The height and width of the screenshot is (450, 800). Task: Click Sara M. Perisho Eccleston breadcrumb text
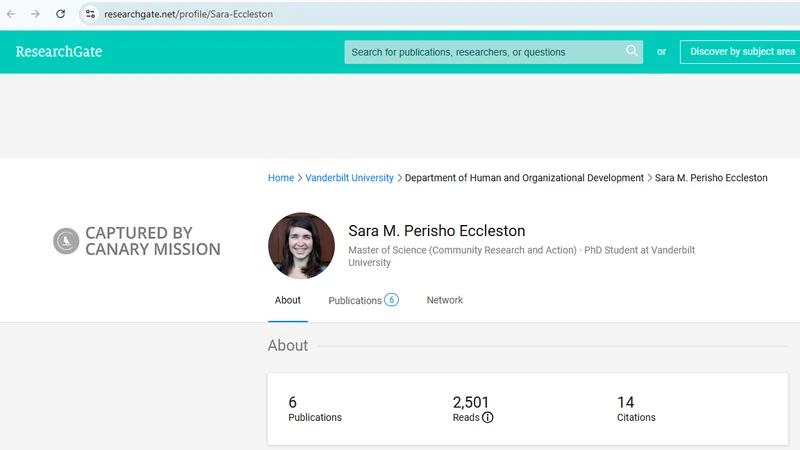point(711,178)
